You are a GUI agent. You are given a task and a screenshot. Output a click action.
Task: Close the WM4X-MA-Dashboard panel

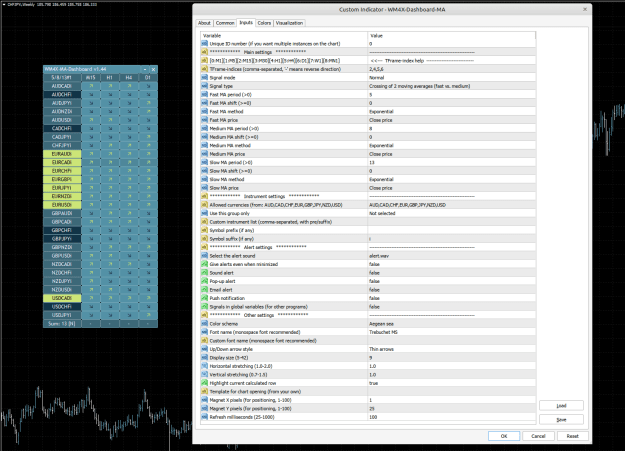[153, 69]
